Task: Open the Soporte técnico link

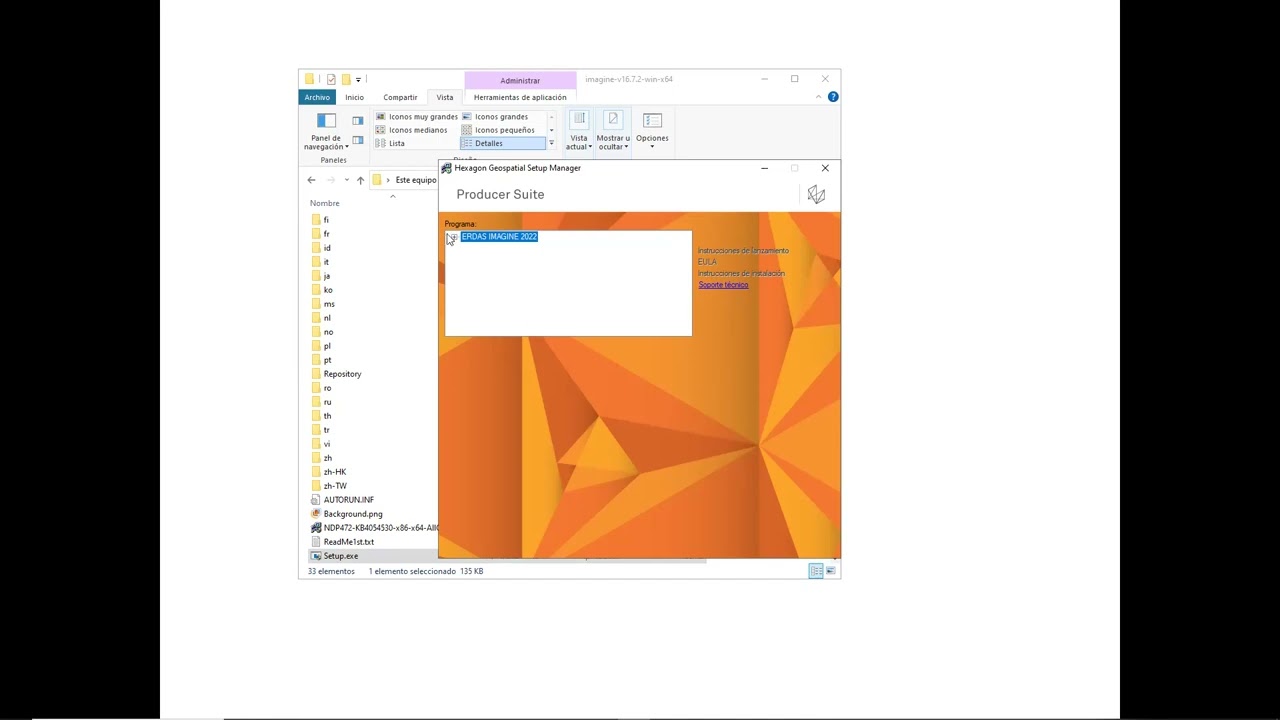Action: coord(723,285)
